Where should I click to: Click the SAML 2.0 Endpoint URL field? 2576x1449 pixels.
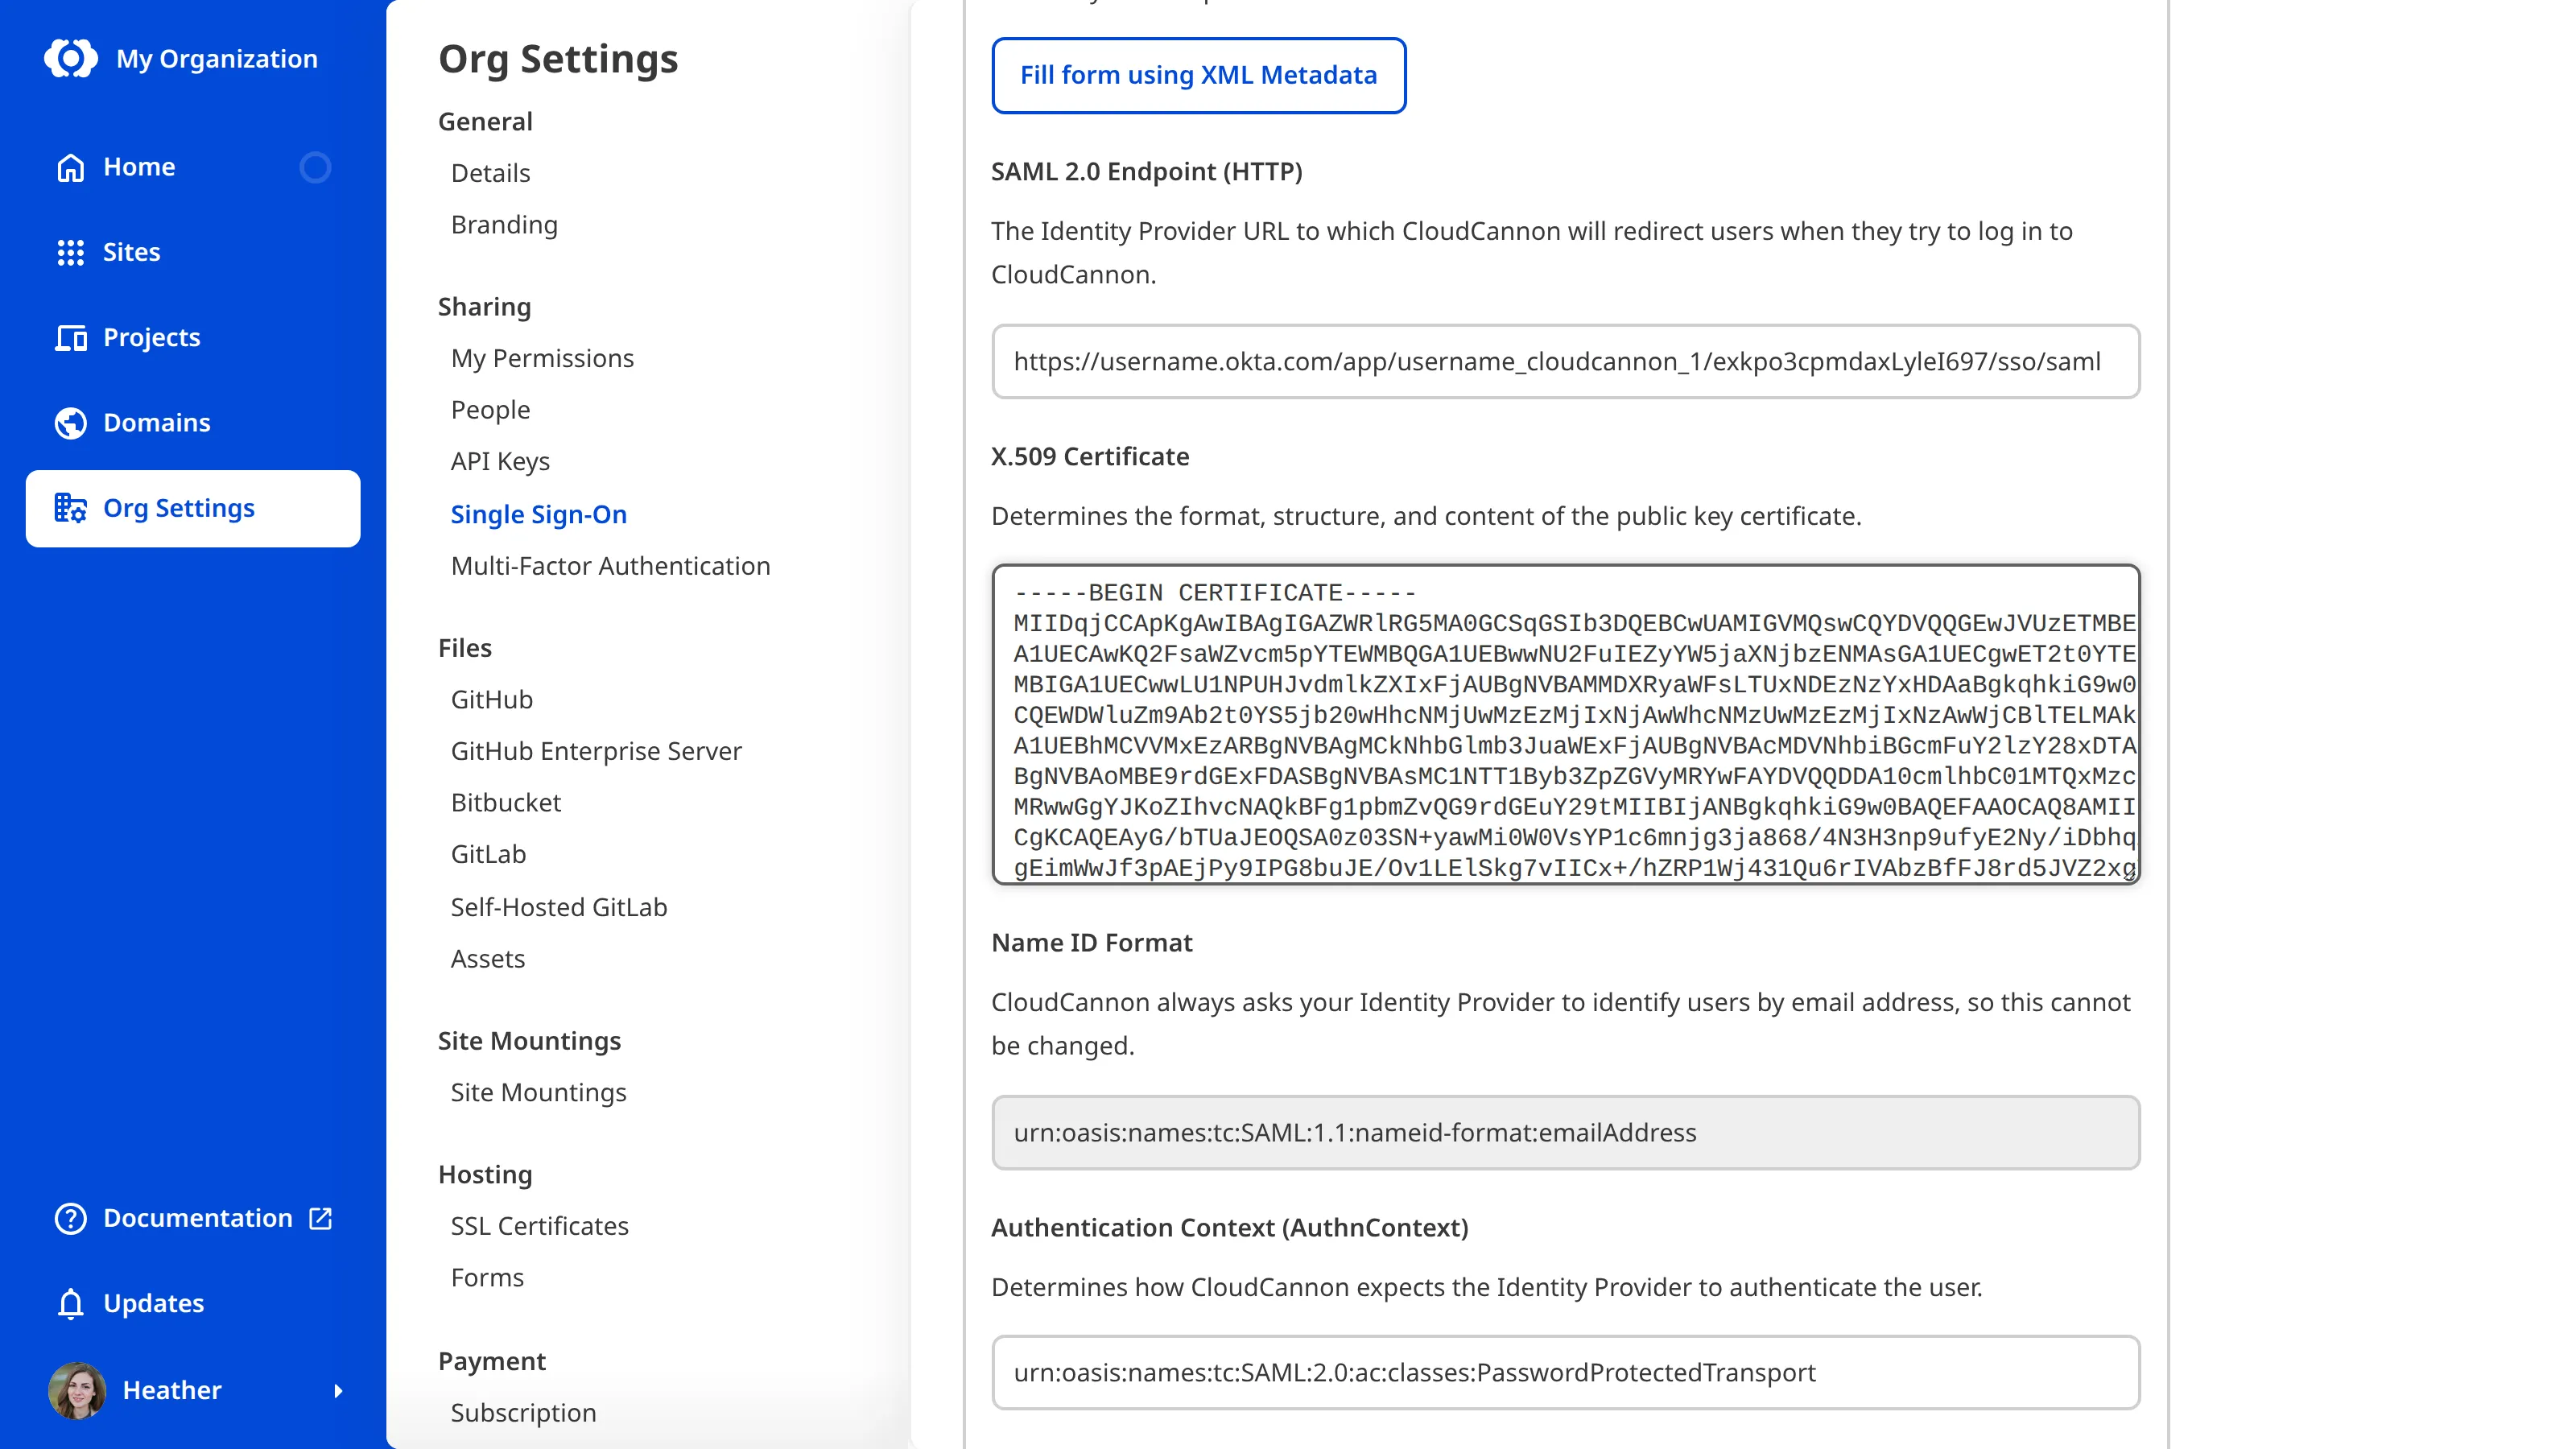1565,361
